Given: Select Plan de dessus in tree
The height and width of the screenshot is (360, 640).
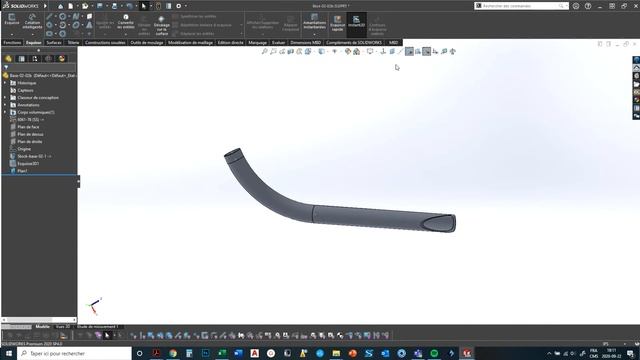Looking at the screenshot, I should [x=30, y=134].
